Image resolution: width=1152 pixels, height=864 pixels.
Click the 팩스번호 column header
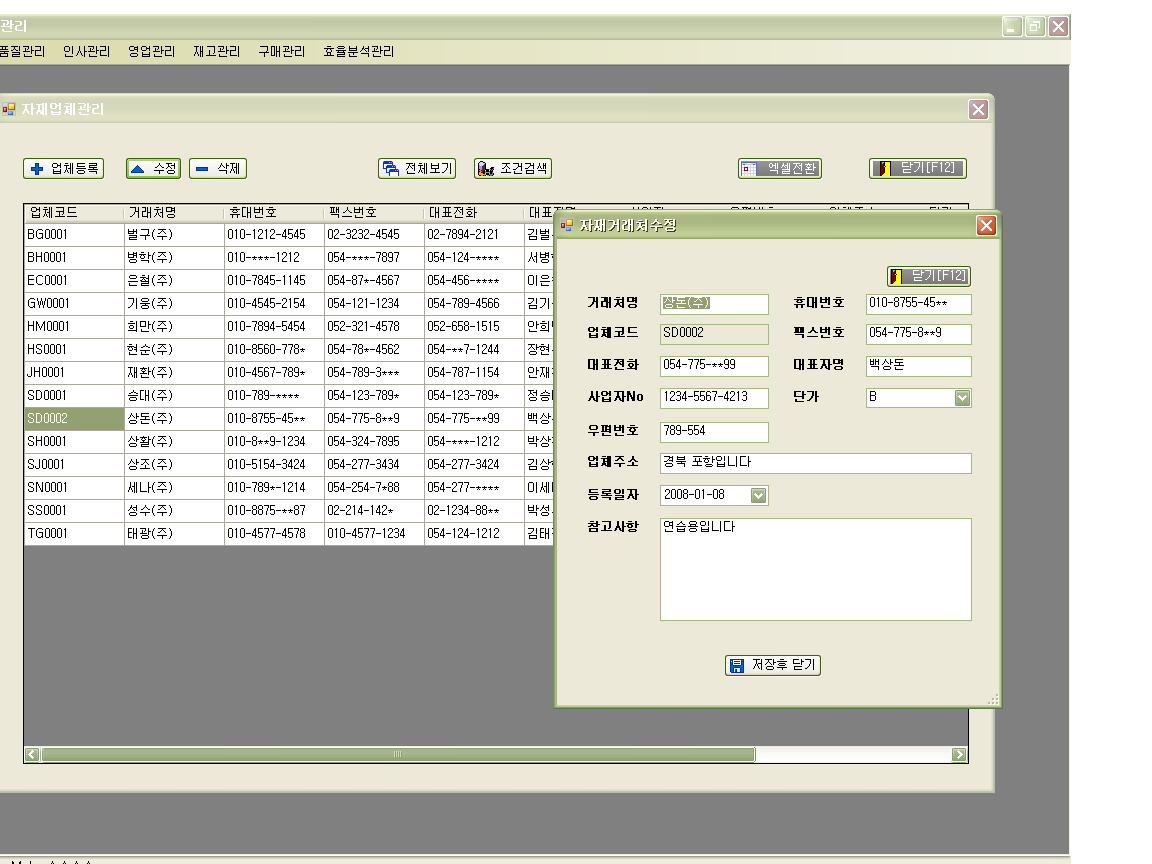[x=374, y=213]
